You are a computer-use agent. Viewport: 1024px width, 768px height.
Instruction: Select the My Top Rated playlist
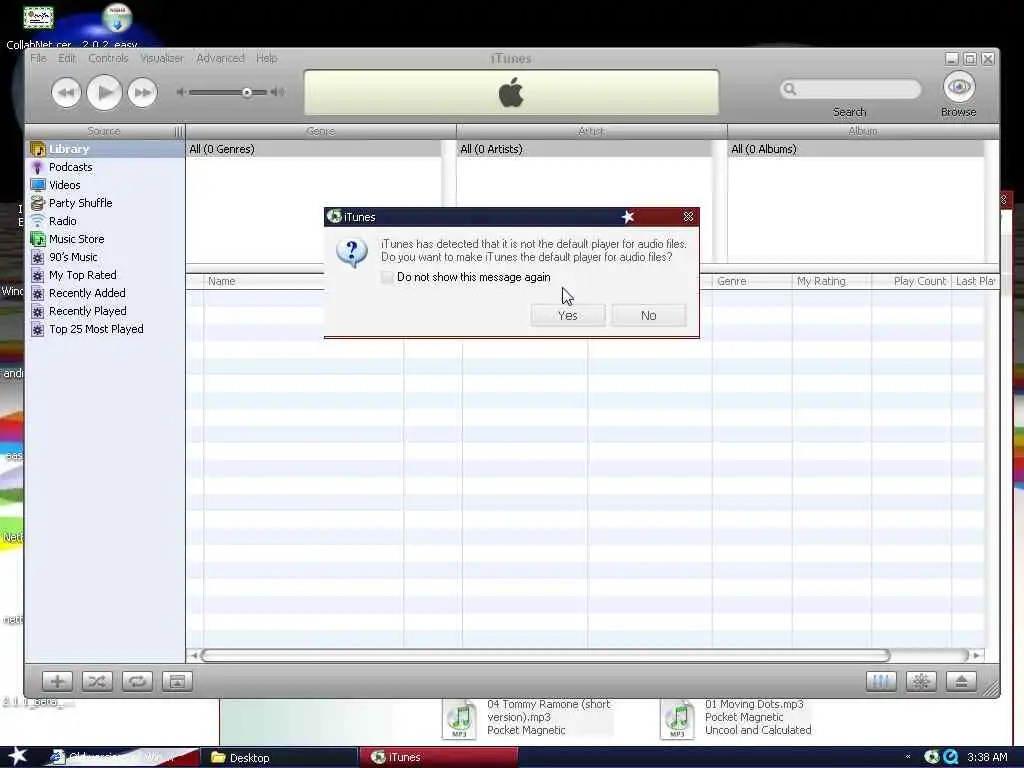coord(105,275)
